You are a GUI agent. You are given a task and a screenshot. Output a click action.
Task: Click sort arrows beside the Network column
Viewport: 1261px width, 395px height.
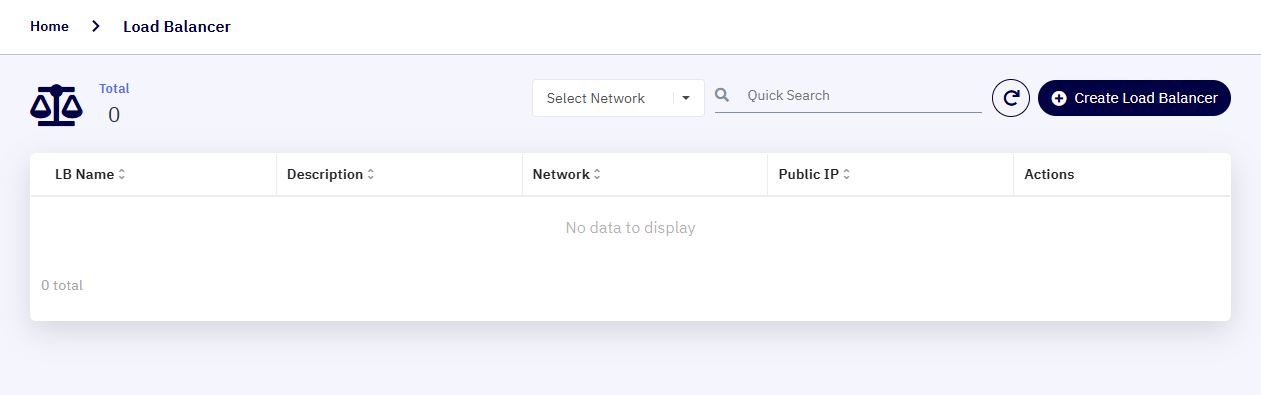(x=598, y=174)
